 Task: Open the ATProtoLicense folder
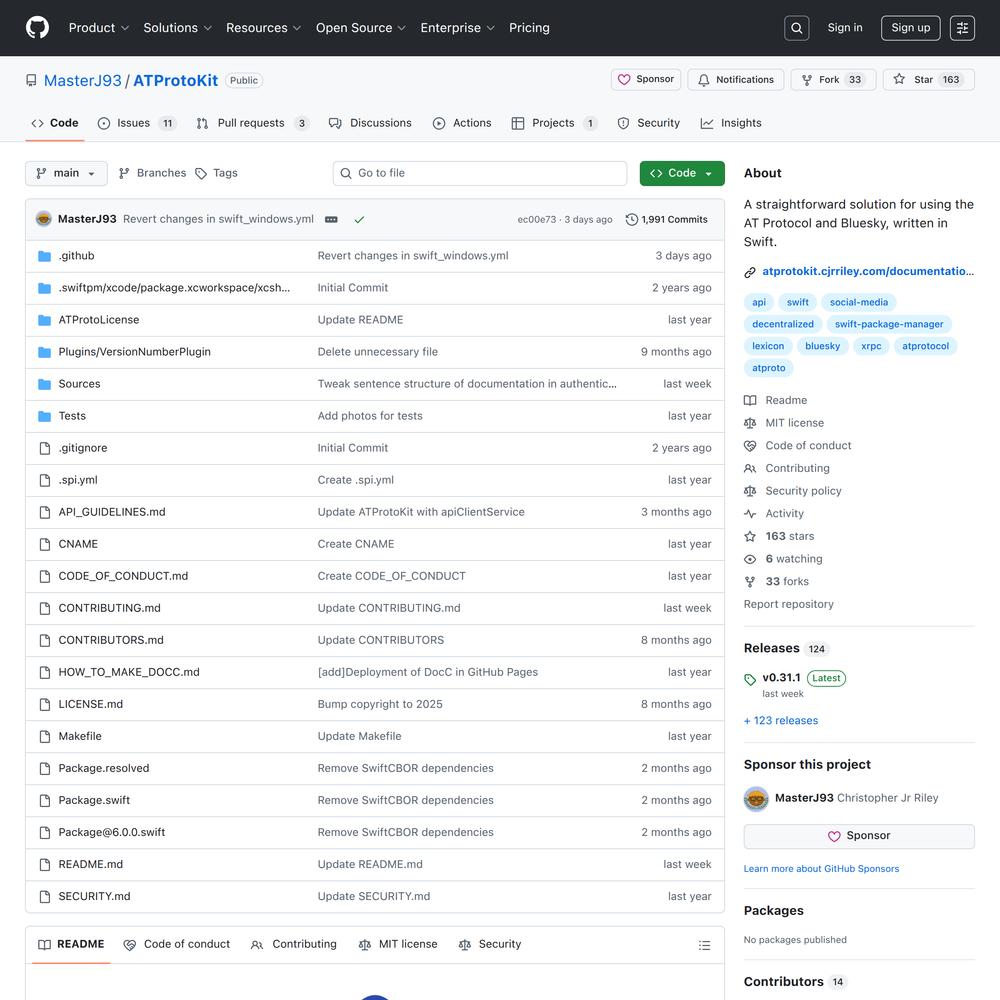pyautogui.click(x=99, y=320)
